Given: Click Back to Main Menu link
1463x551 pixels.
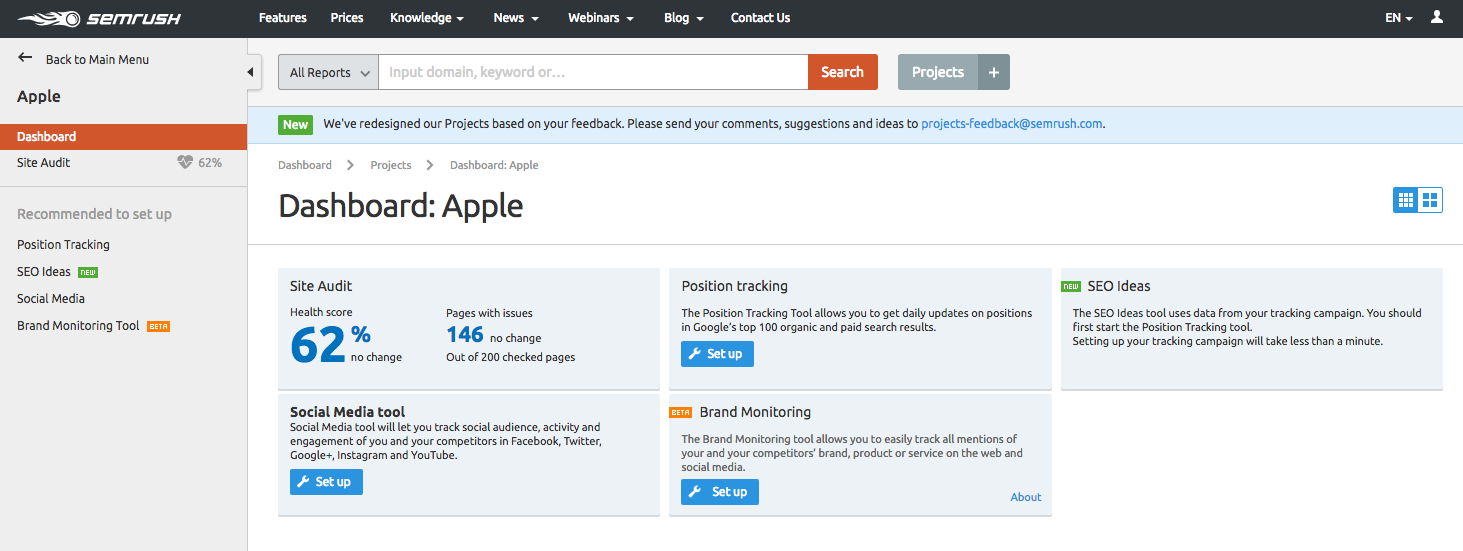Looking at the screenshot, I should click(97, 59).
